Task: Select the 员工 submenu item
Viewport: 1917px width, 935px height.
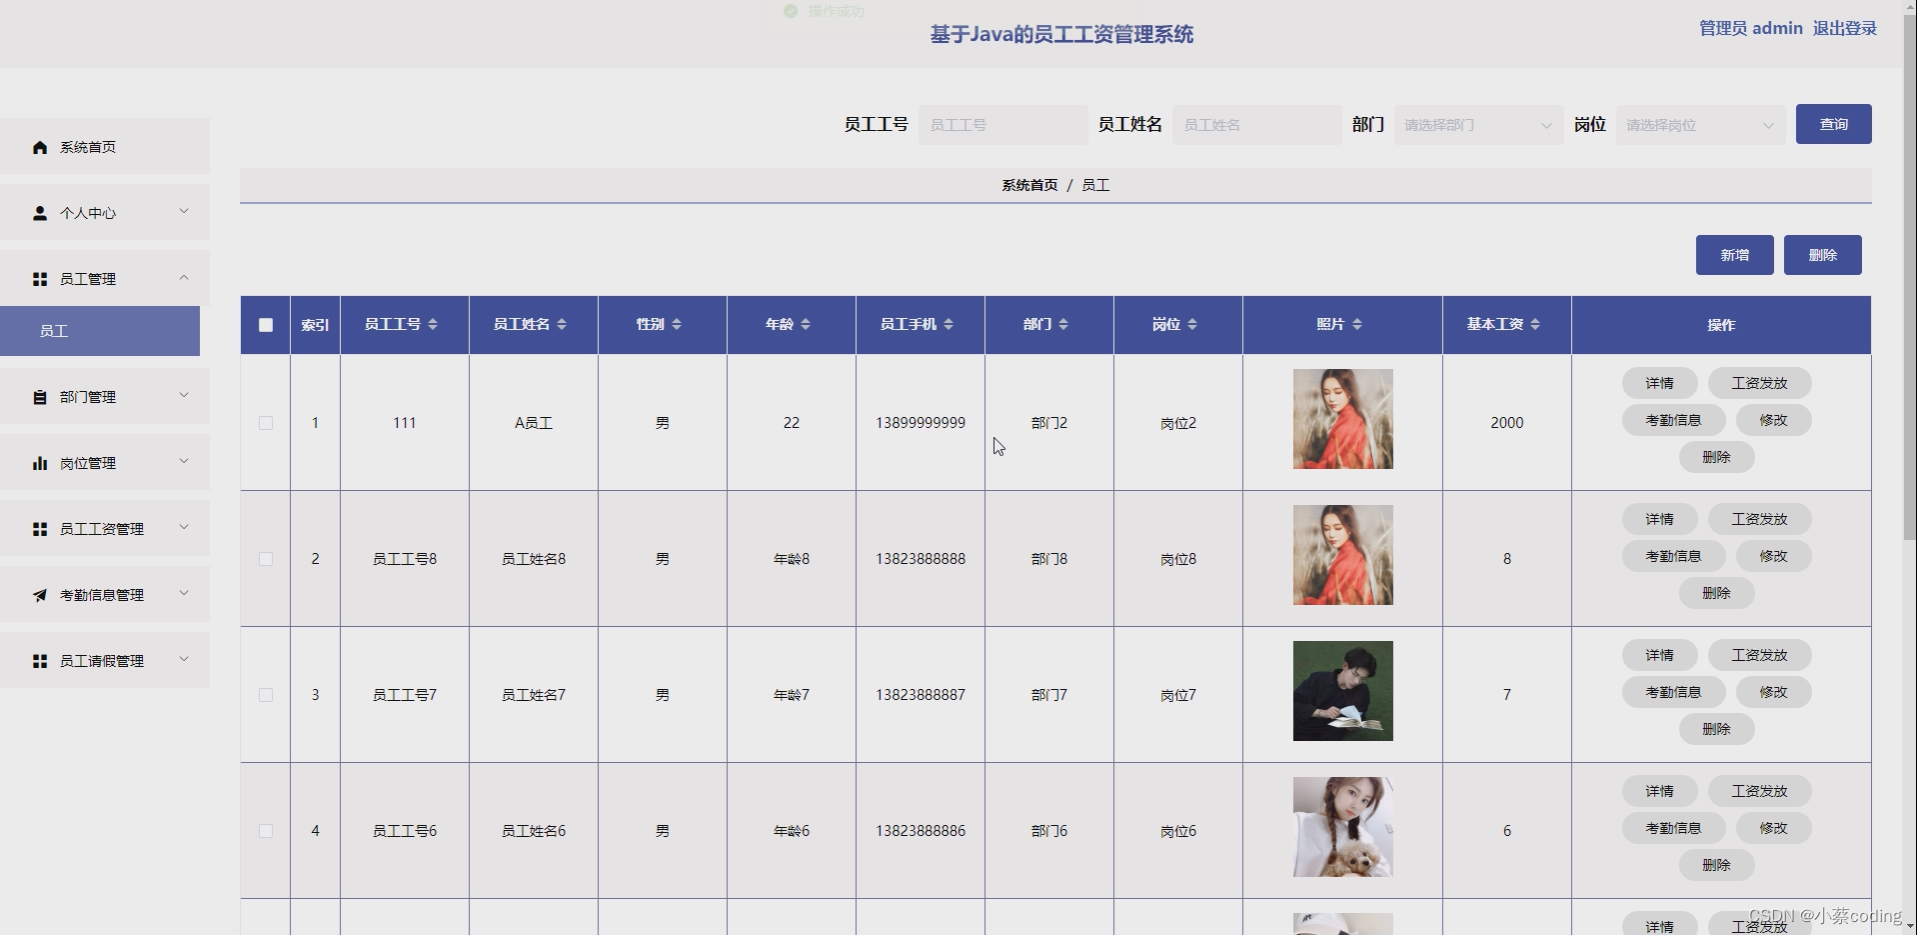Action: pos(100,331)
